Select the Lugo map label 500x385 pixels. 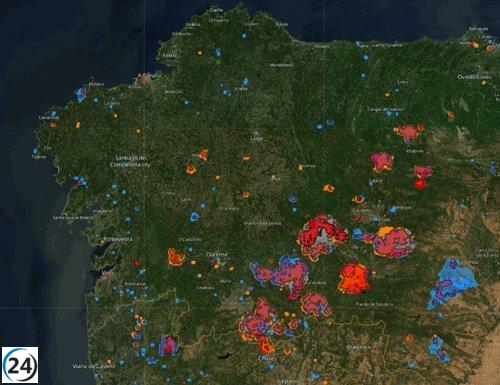point(257,138)
